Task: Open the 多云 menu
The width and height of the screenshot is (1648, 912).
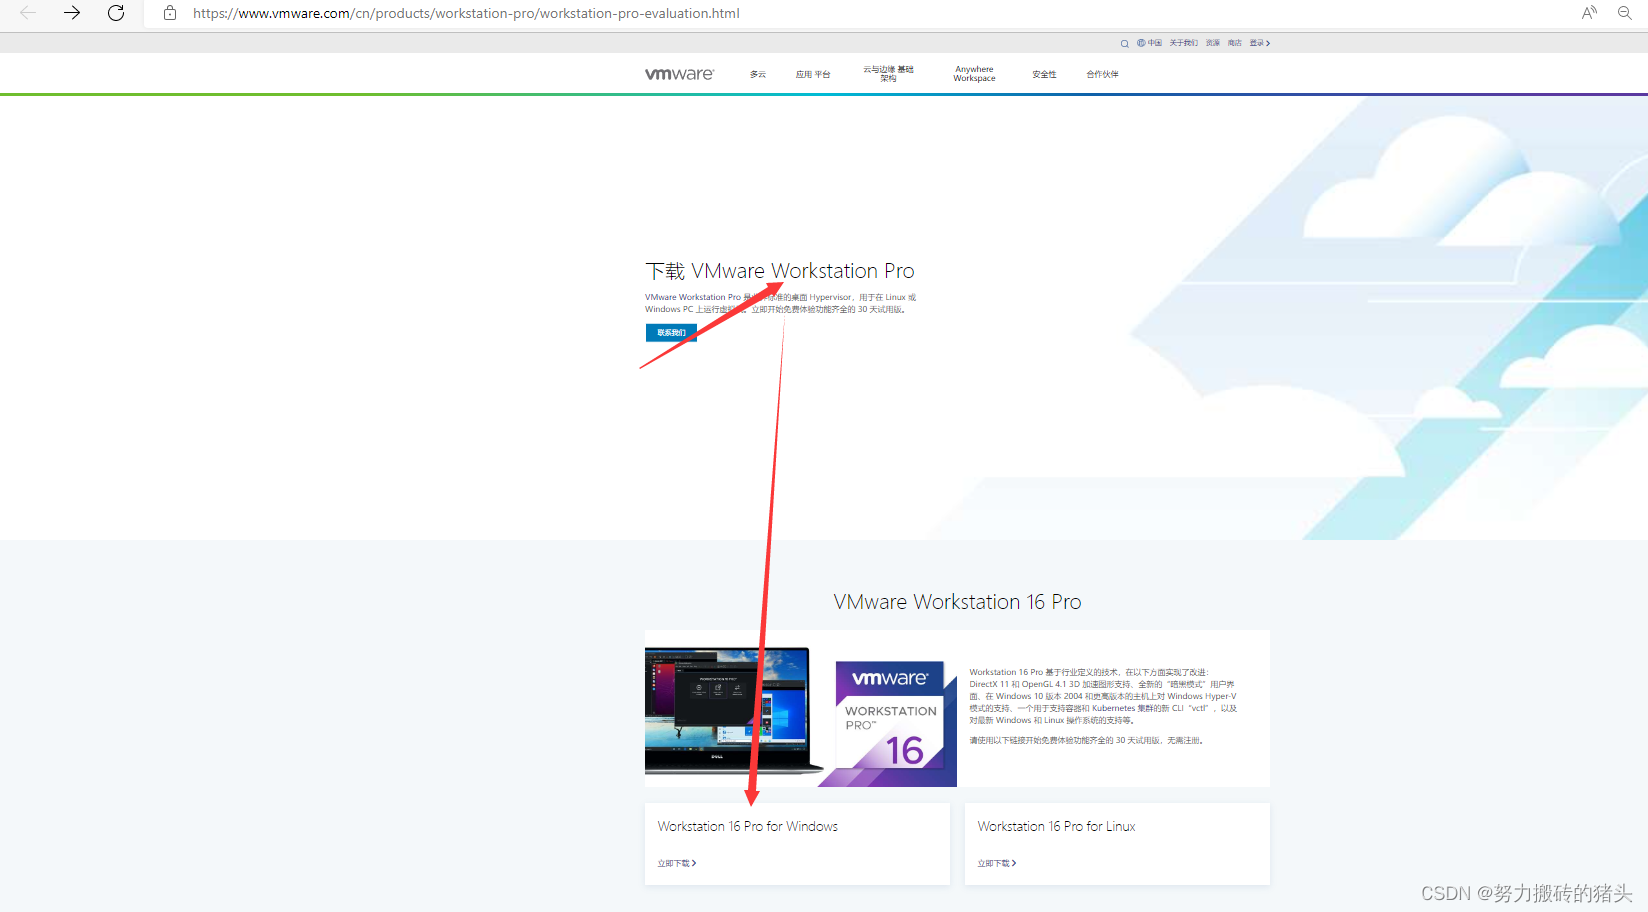Action: click(758, 74)
